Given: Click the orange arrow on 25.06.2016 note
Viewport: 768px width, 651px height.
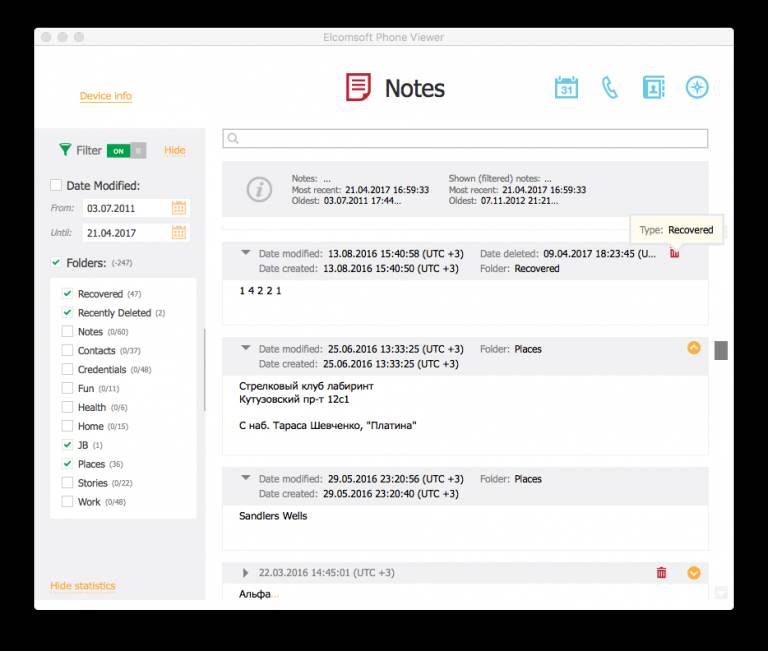Looking at the screenshot, I should tap(694, 348).
